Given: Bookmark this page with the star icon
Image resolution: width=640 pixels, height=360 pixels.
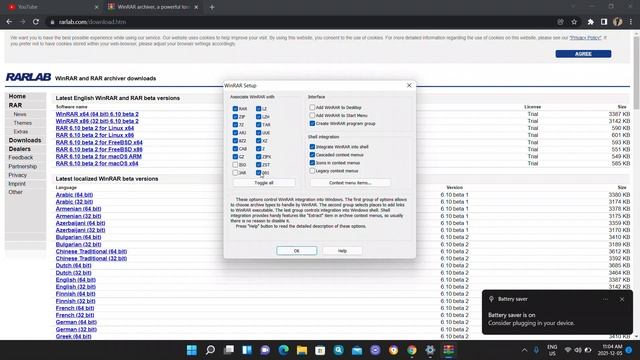Looking at the screenshot, I should (574, 22).
